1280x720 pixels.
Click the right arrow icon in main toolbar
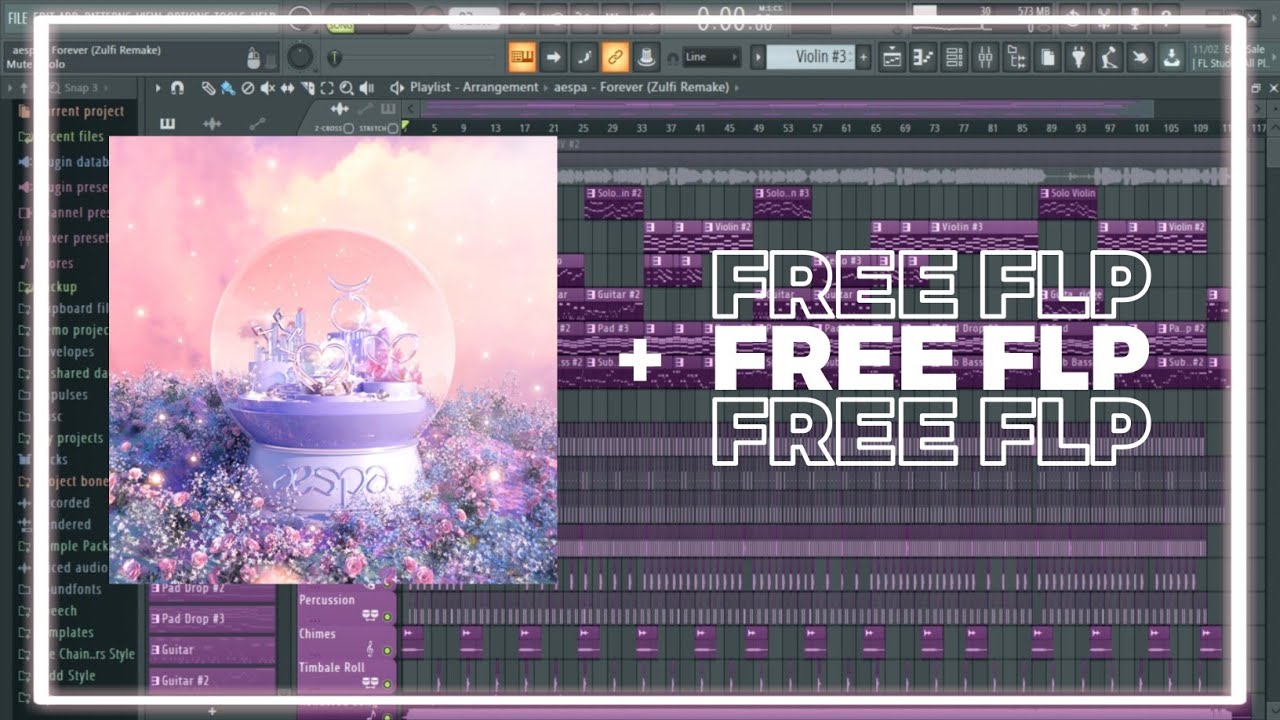(553, 58)
